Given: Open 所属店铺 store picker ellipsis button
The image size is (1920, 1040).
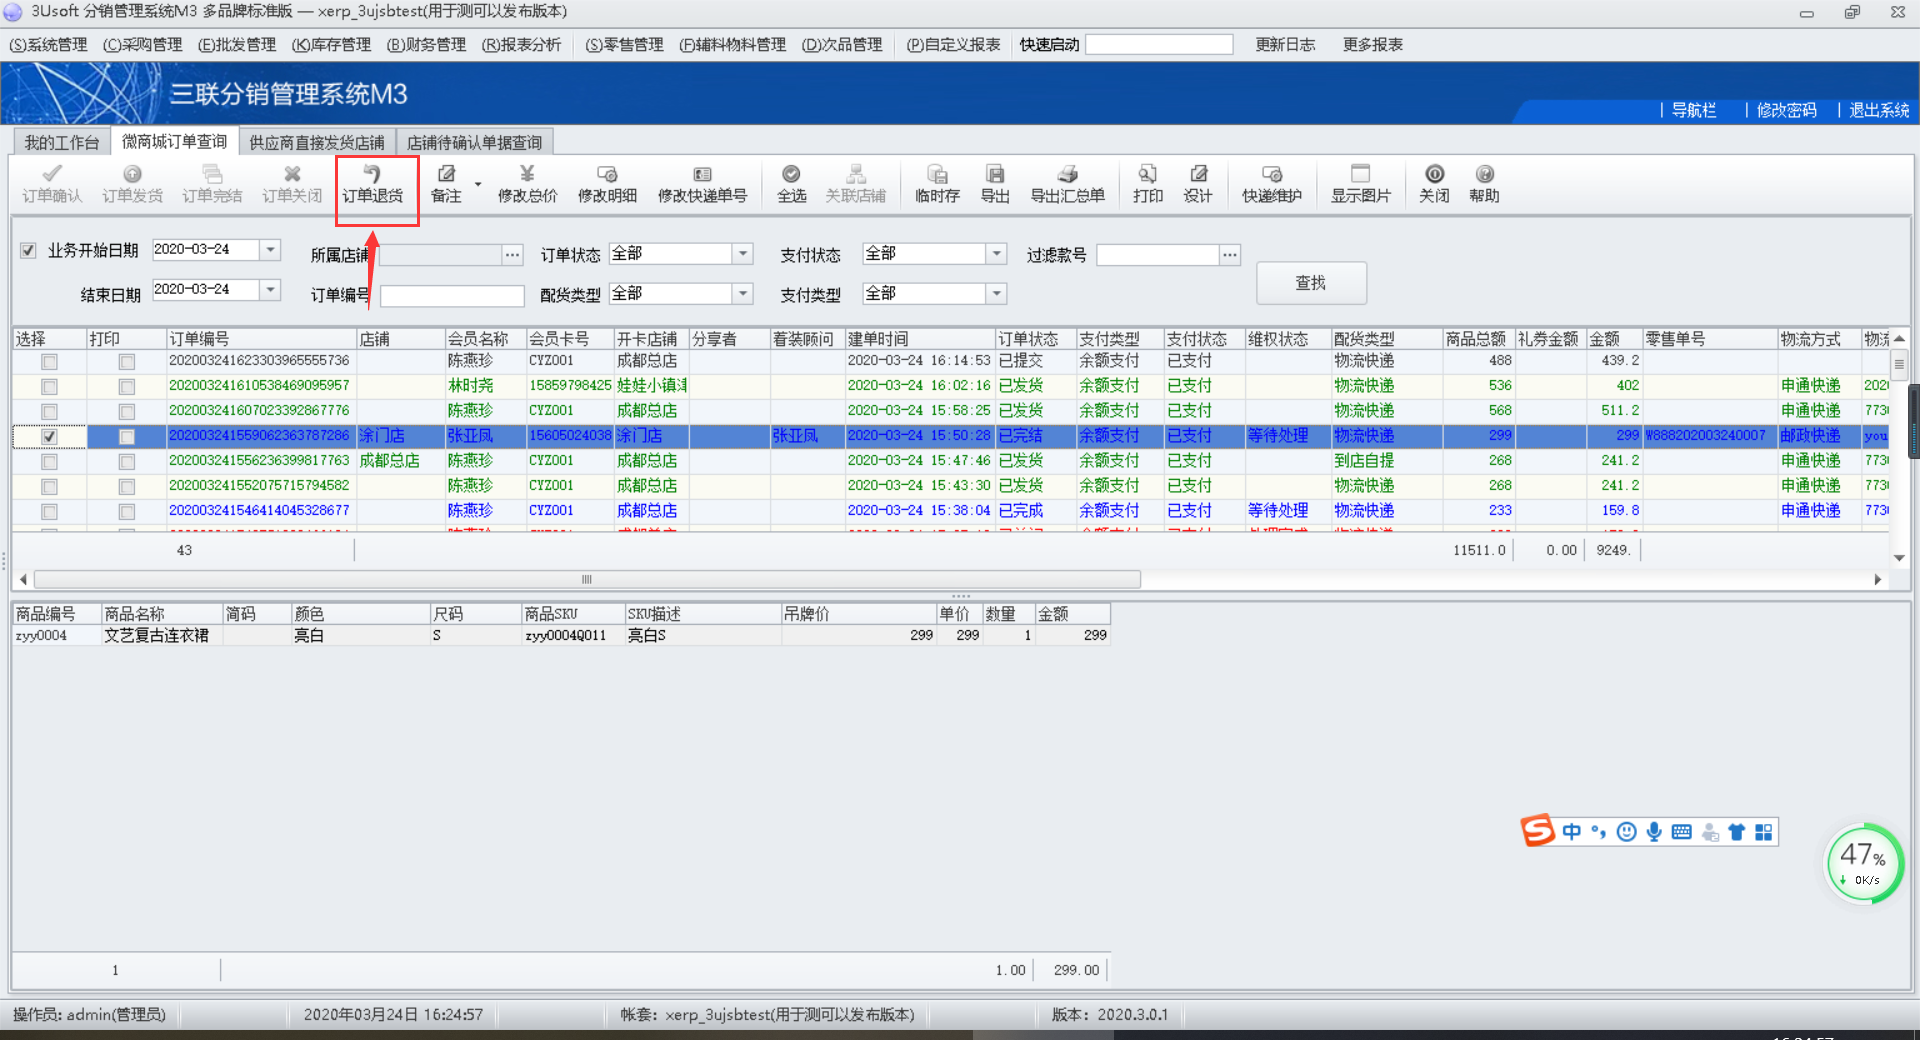Looking at the screenshot, I should (512, 255).
